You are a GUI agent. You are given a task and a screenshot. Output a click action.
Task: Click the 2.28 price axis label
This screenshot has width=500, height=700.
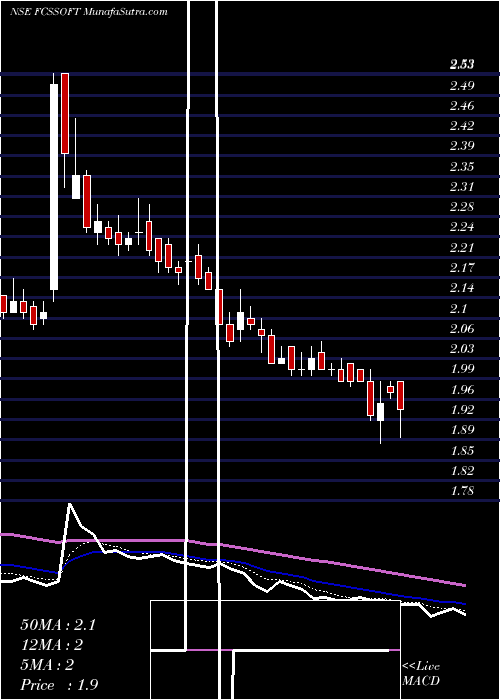[461, 207]
